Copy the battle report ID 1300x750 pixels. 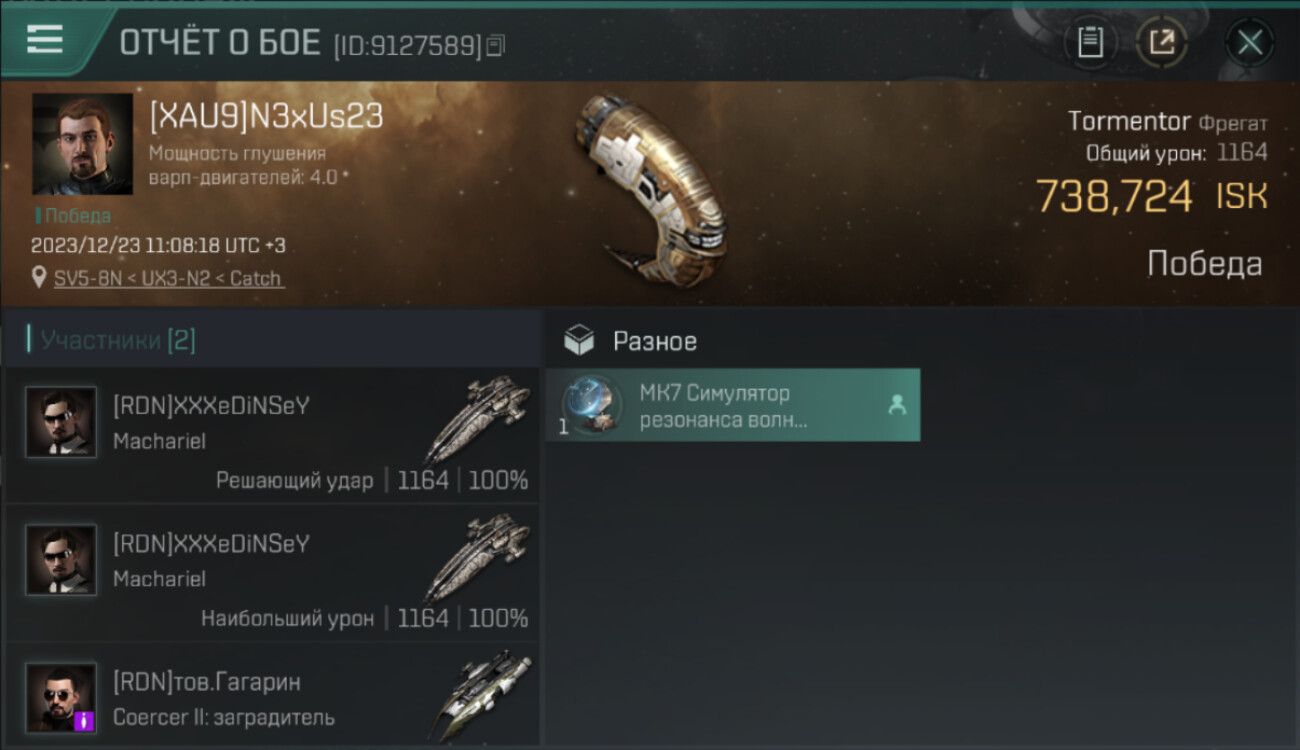(x=497, y=45)
